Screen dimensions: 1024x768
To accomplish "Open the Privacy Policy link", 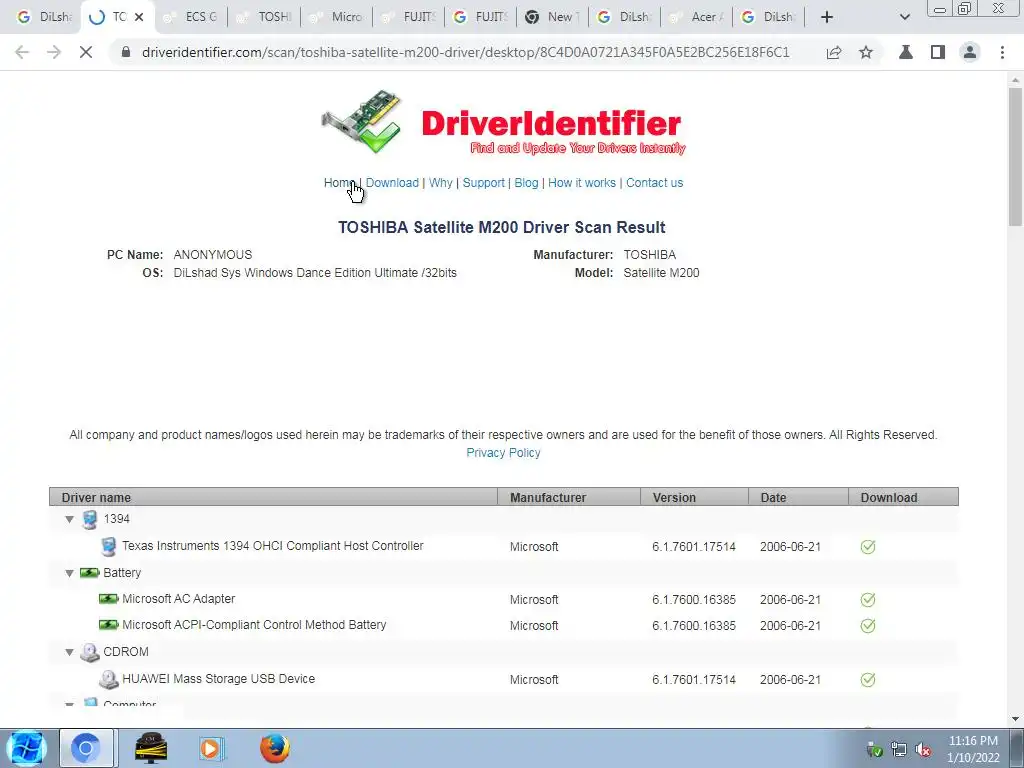I will click(x=504, y=453).
